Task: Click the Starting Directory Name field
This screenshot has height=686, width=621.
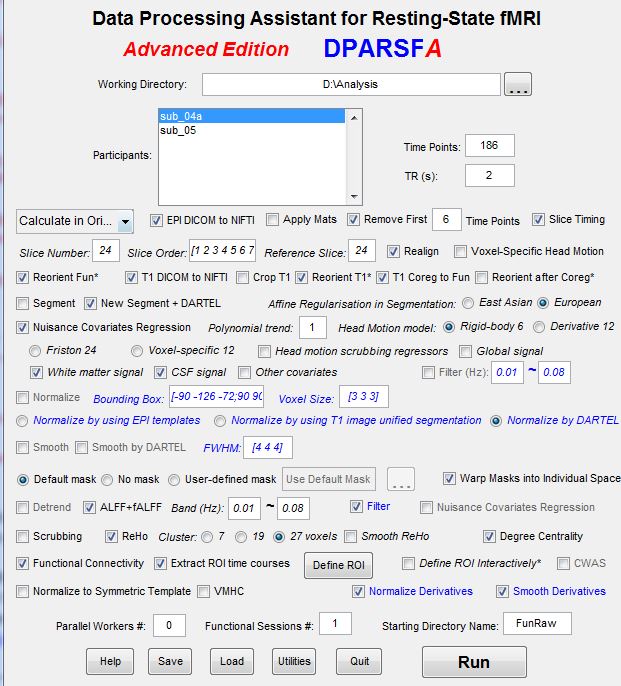Action: click(x=537, y=623)
